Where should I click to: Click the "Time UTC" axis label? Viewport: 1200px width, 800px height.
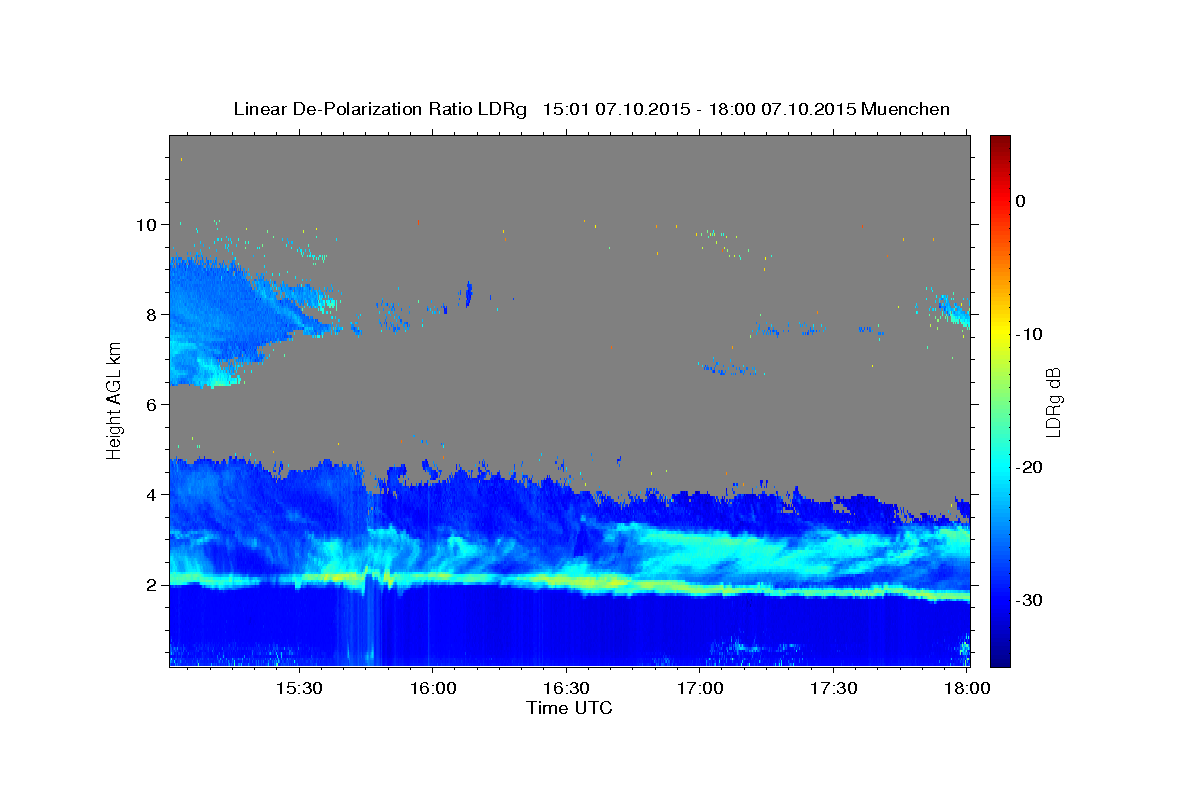pyautogui.click(x=569, y=708)
